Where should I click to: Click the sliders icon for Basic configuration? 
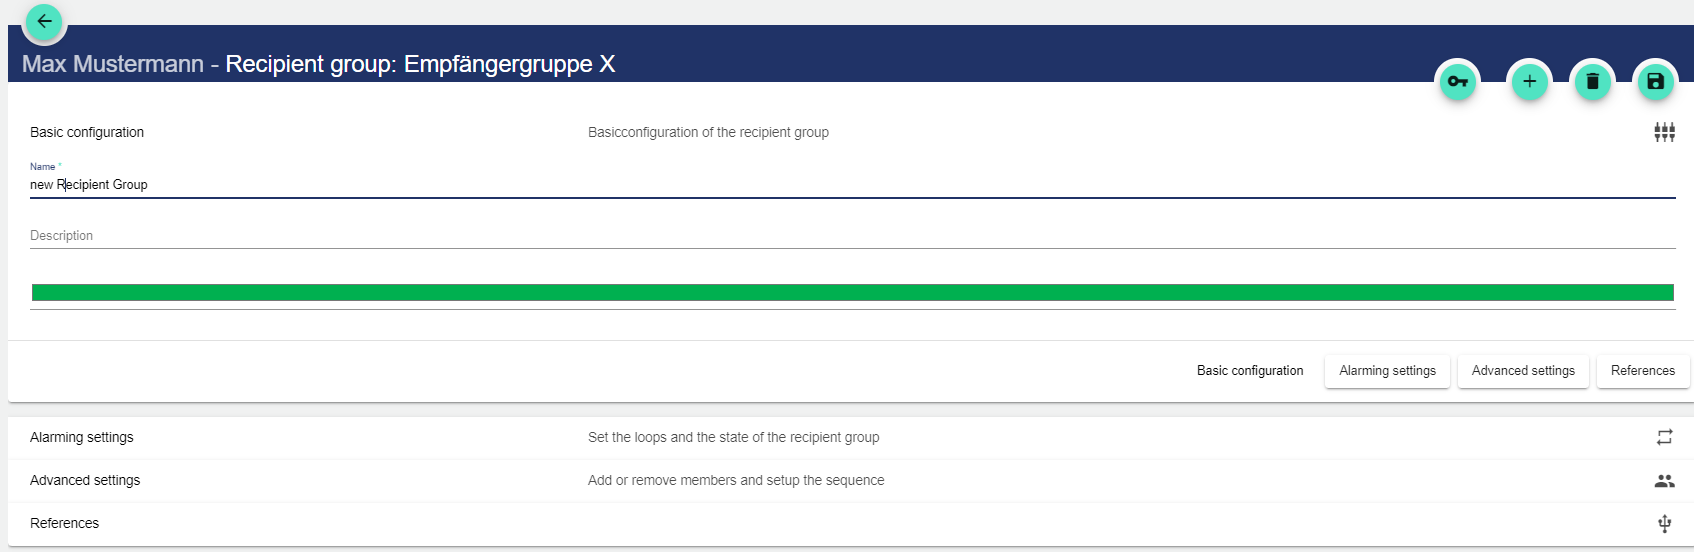[1664, 132]
